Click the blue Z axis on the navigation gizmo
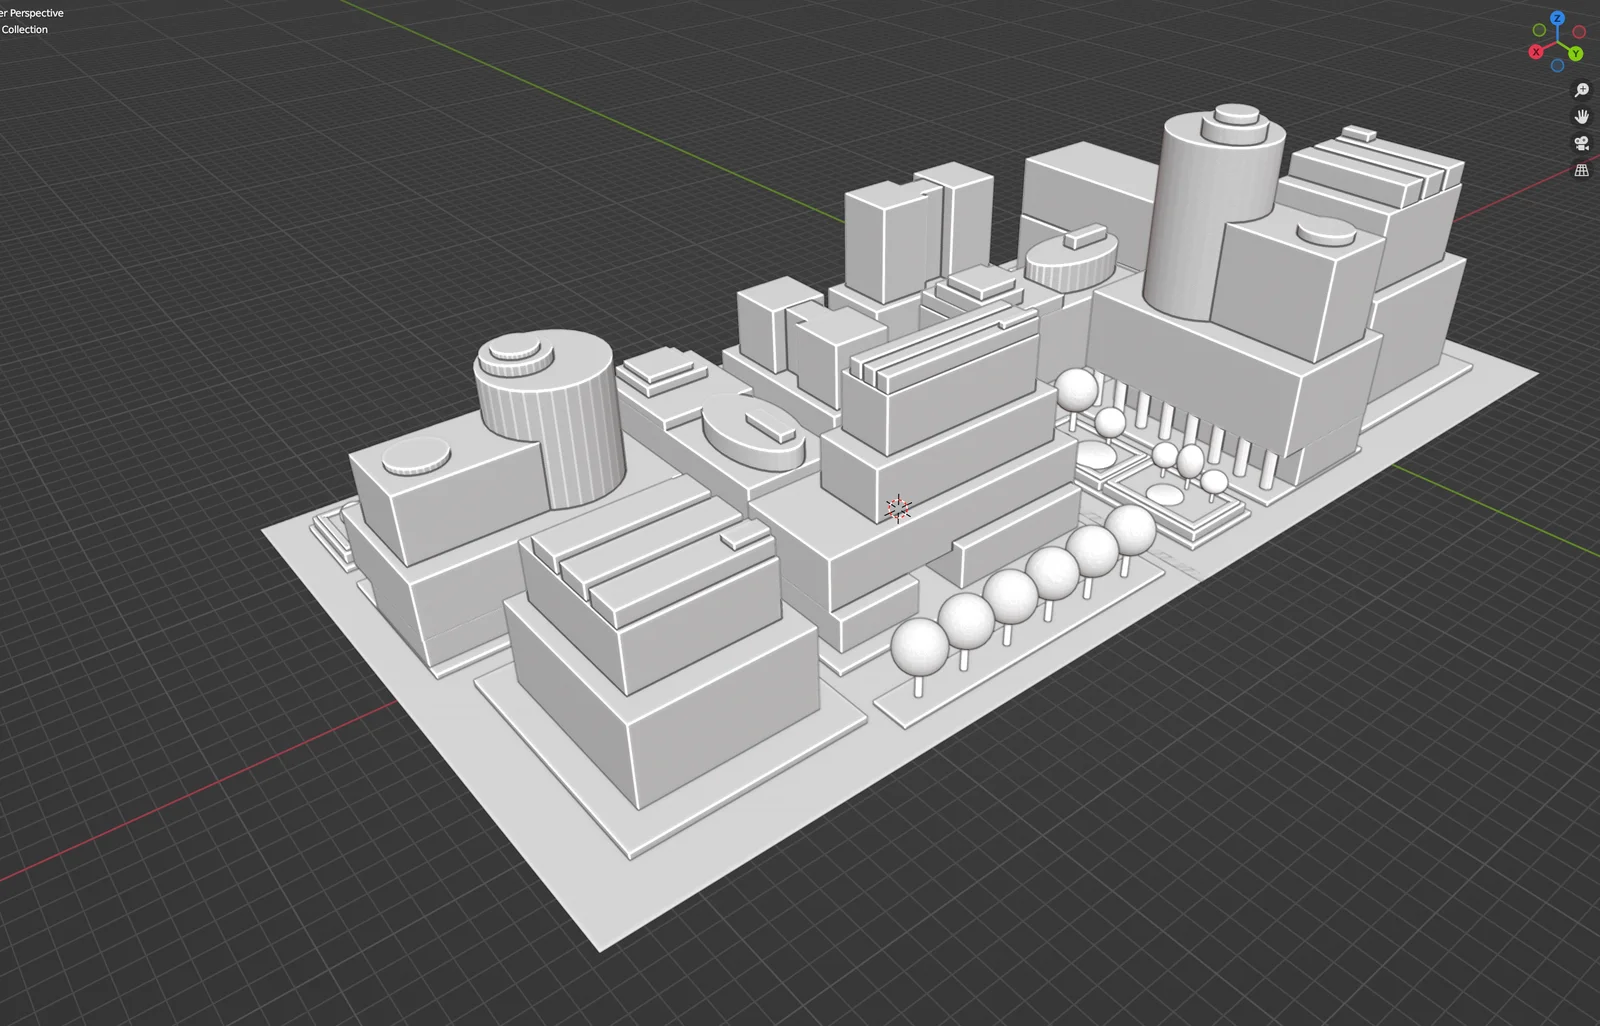1600x1026 pixels. (1557, 18)
